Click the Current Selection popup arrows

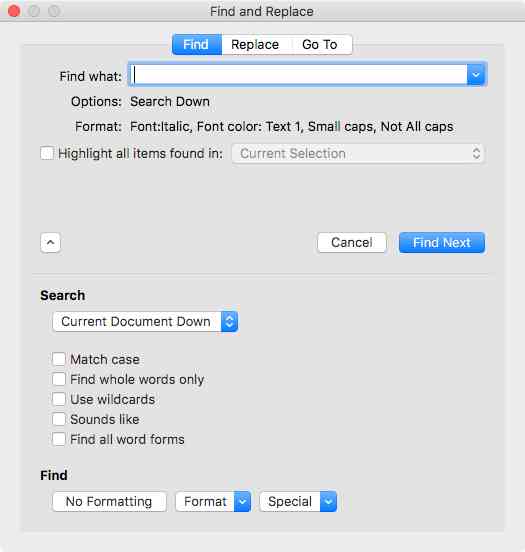(476, 153)
